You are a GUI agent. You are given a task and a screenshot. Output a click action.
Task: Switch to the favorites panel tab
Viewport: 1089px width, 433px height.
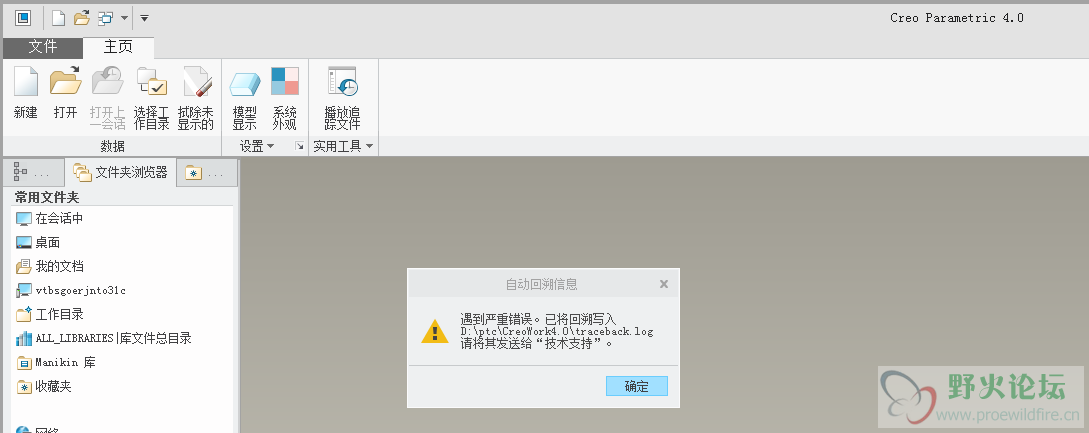pos(206,173)
